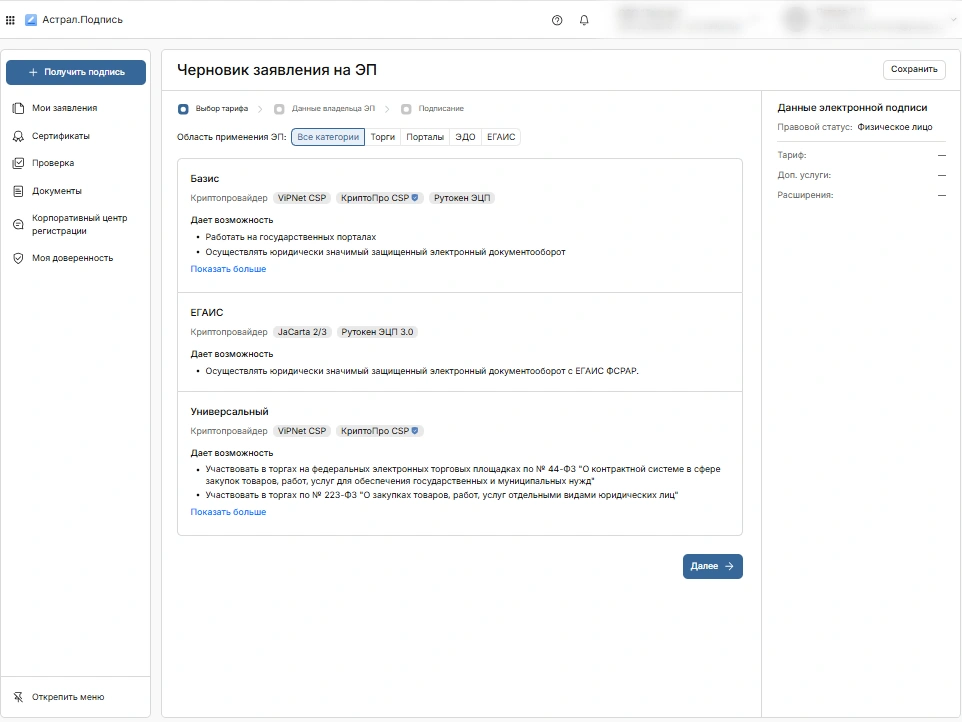962x722 pixels.
Task: Click the help question mark icon
Action: (x=557, y=20)
